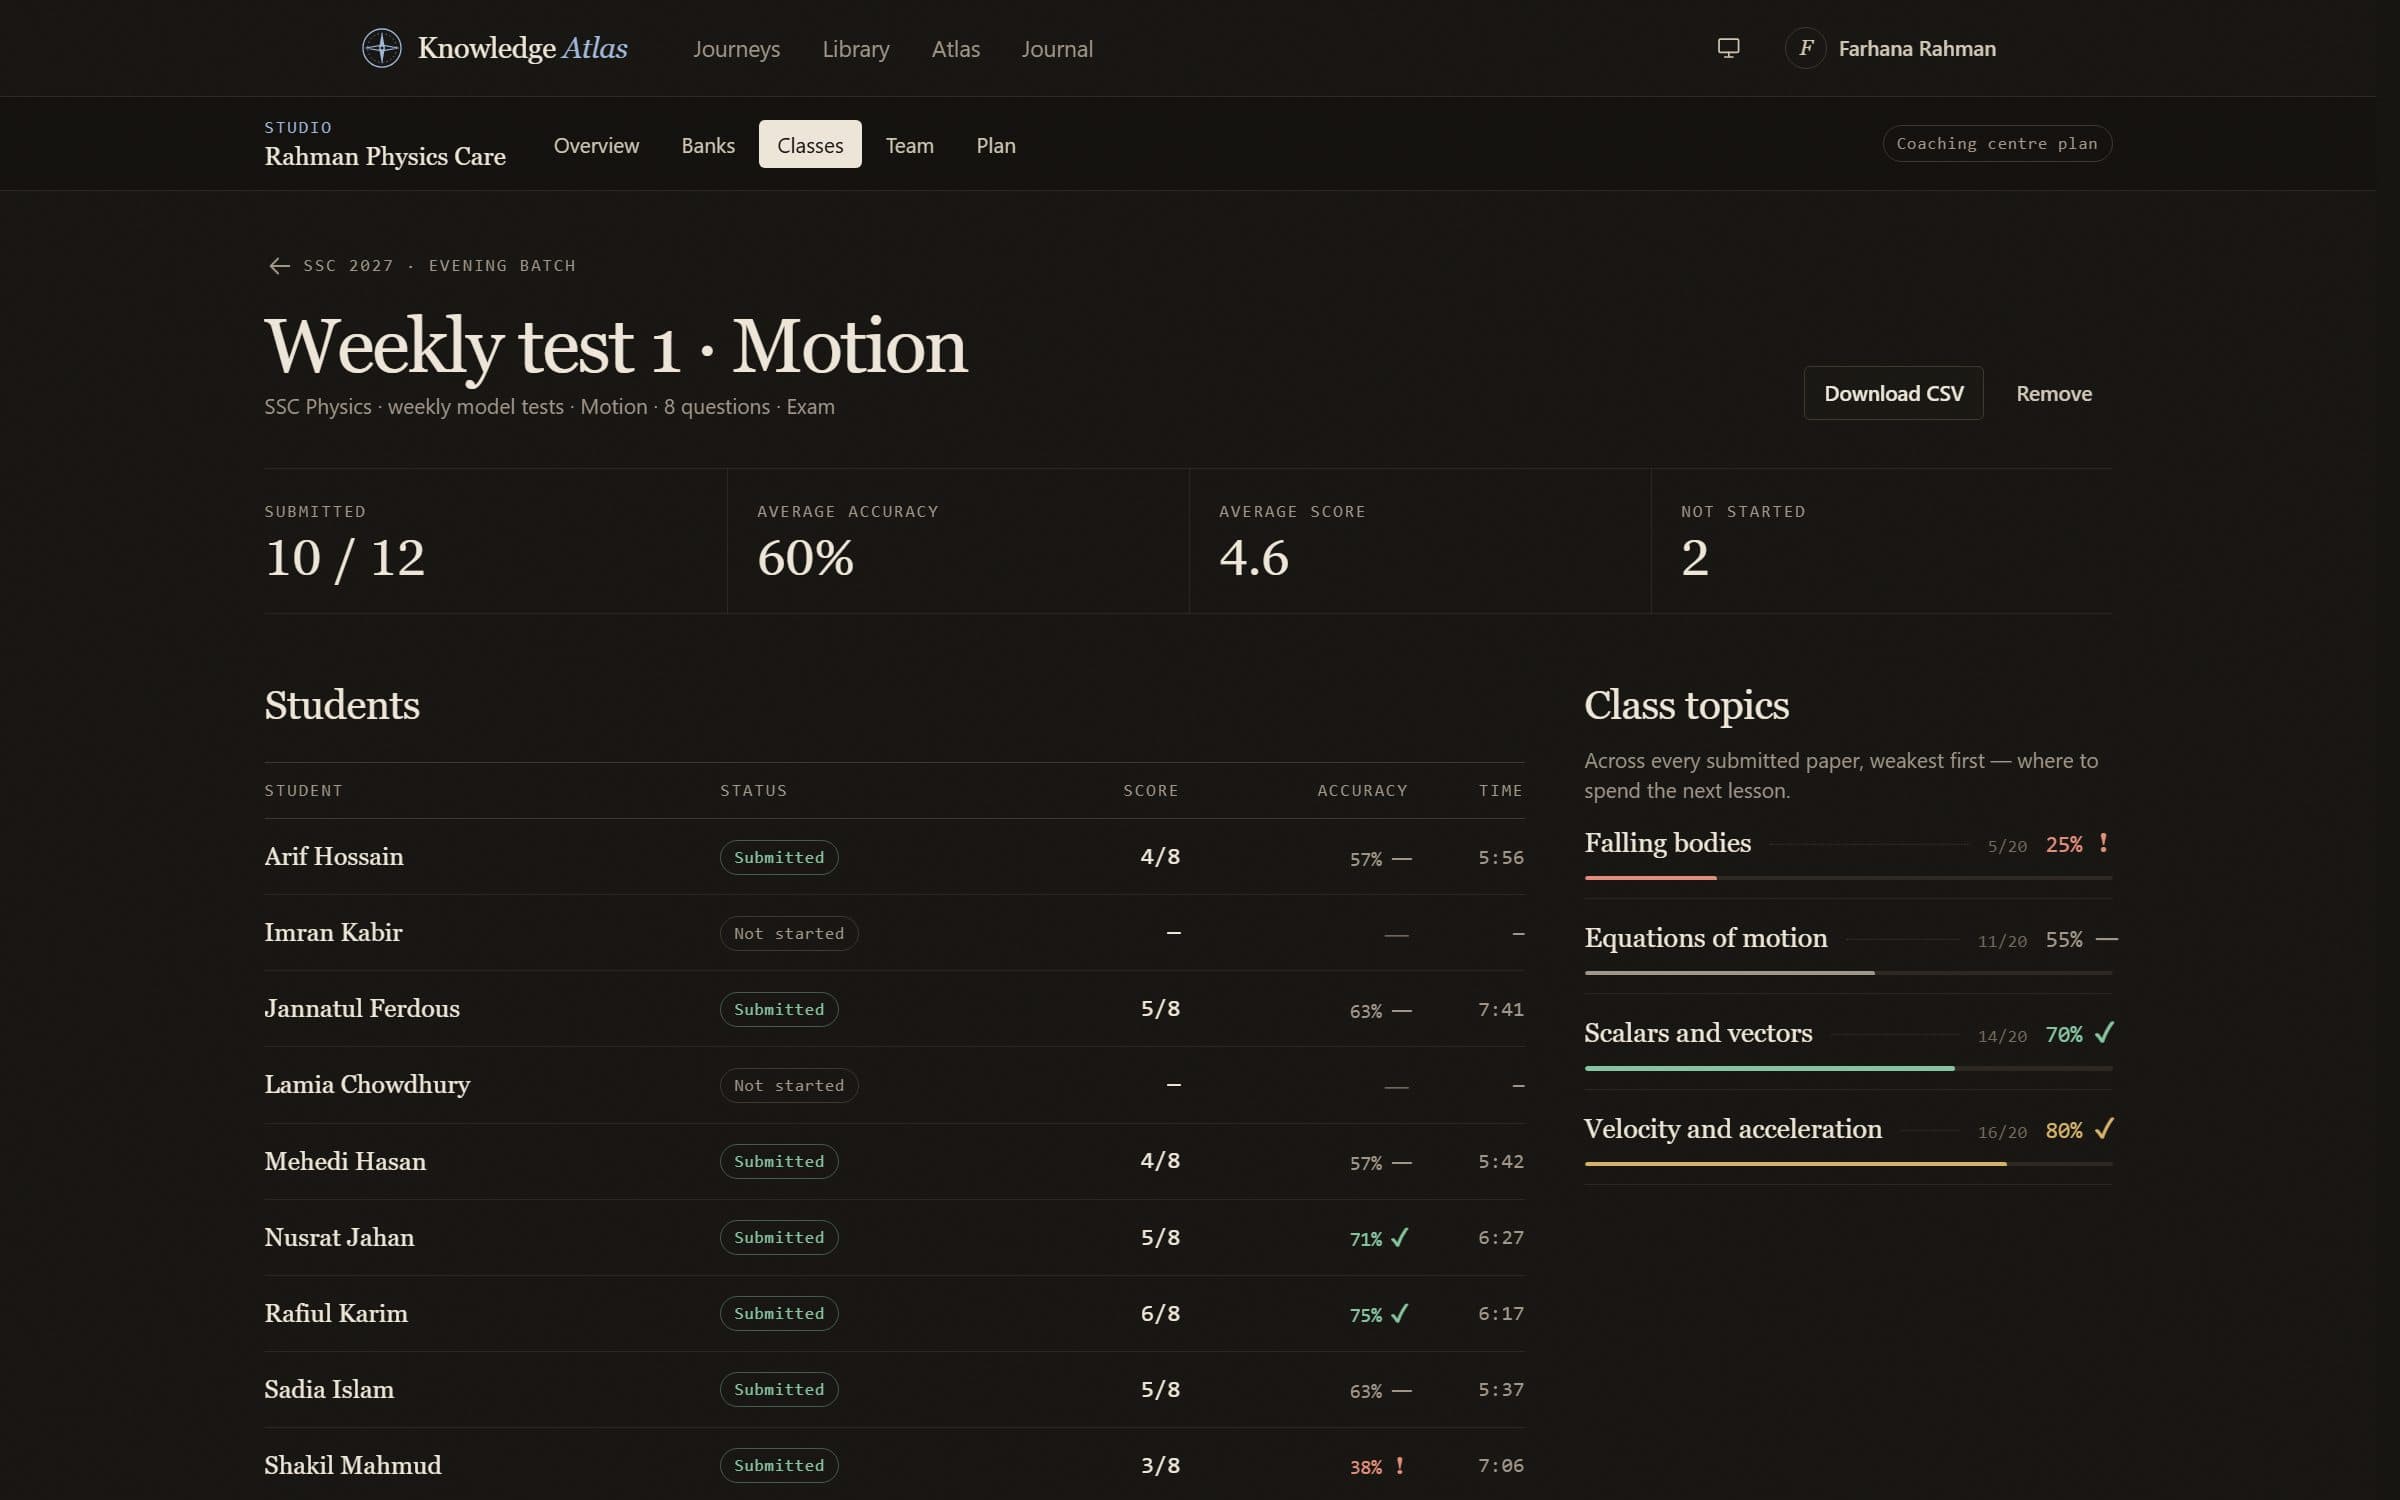Click the Remove button
Screen dimensions: 2400x1500
pyautogui.click(x=2053, y=393)
